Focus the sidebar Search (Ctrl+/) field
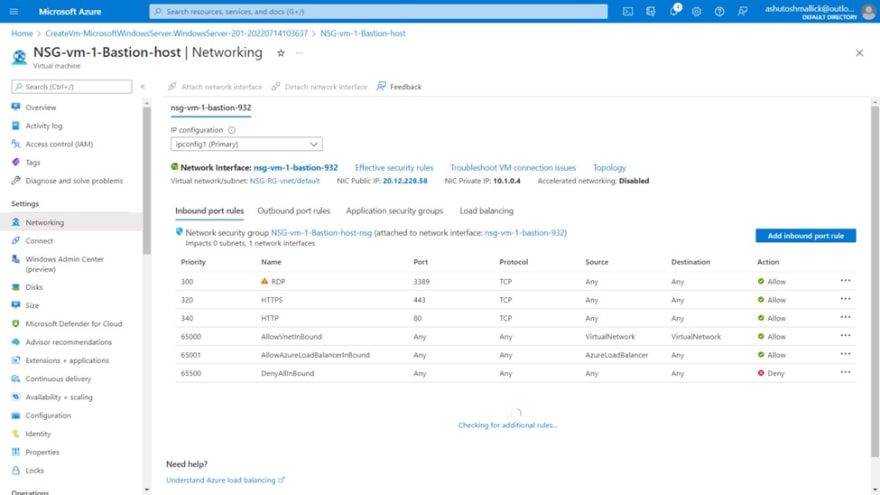The image size is (880, 495). point(71,86)
